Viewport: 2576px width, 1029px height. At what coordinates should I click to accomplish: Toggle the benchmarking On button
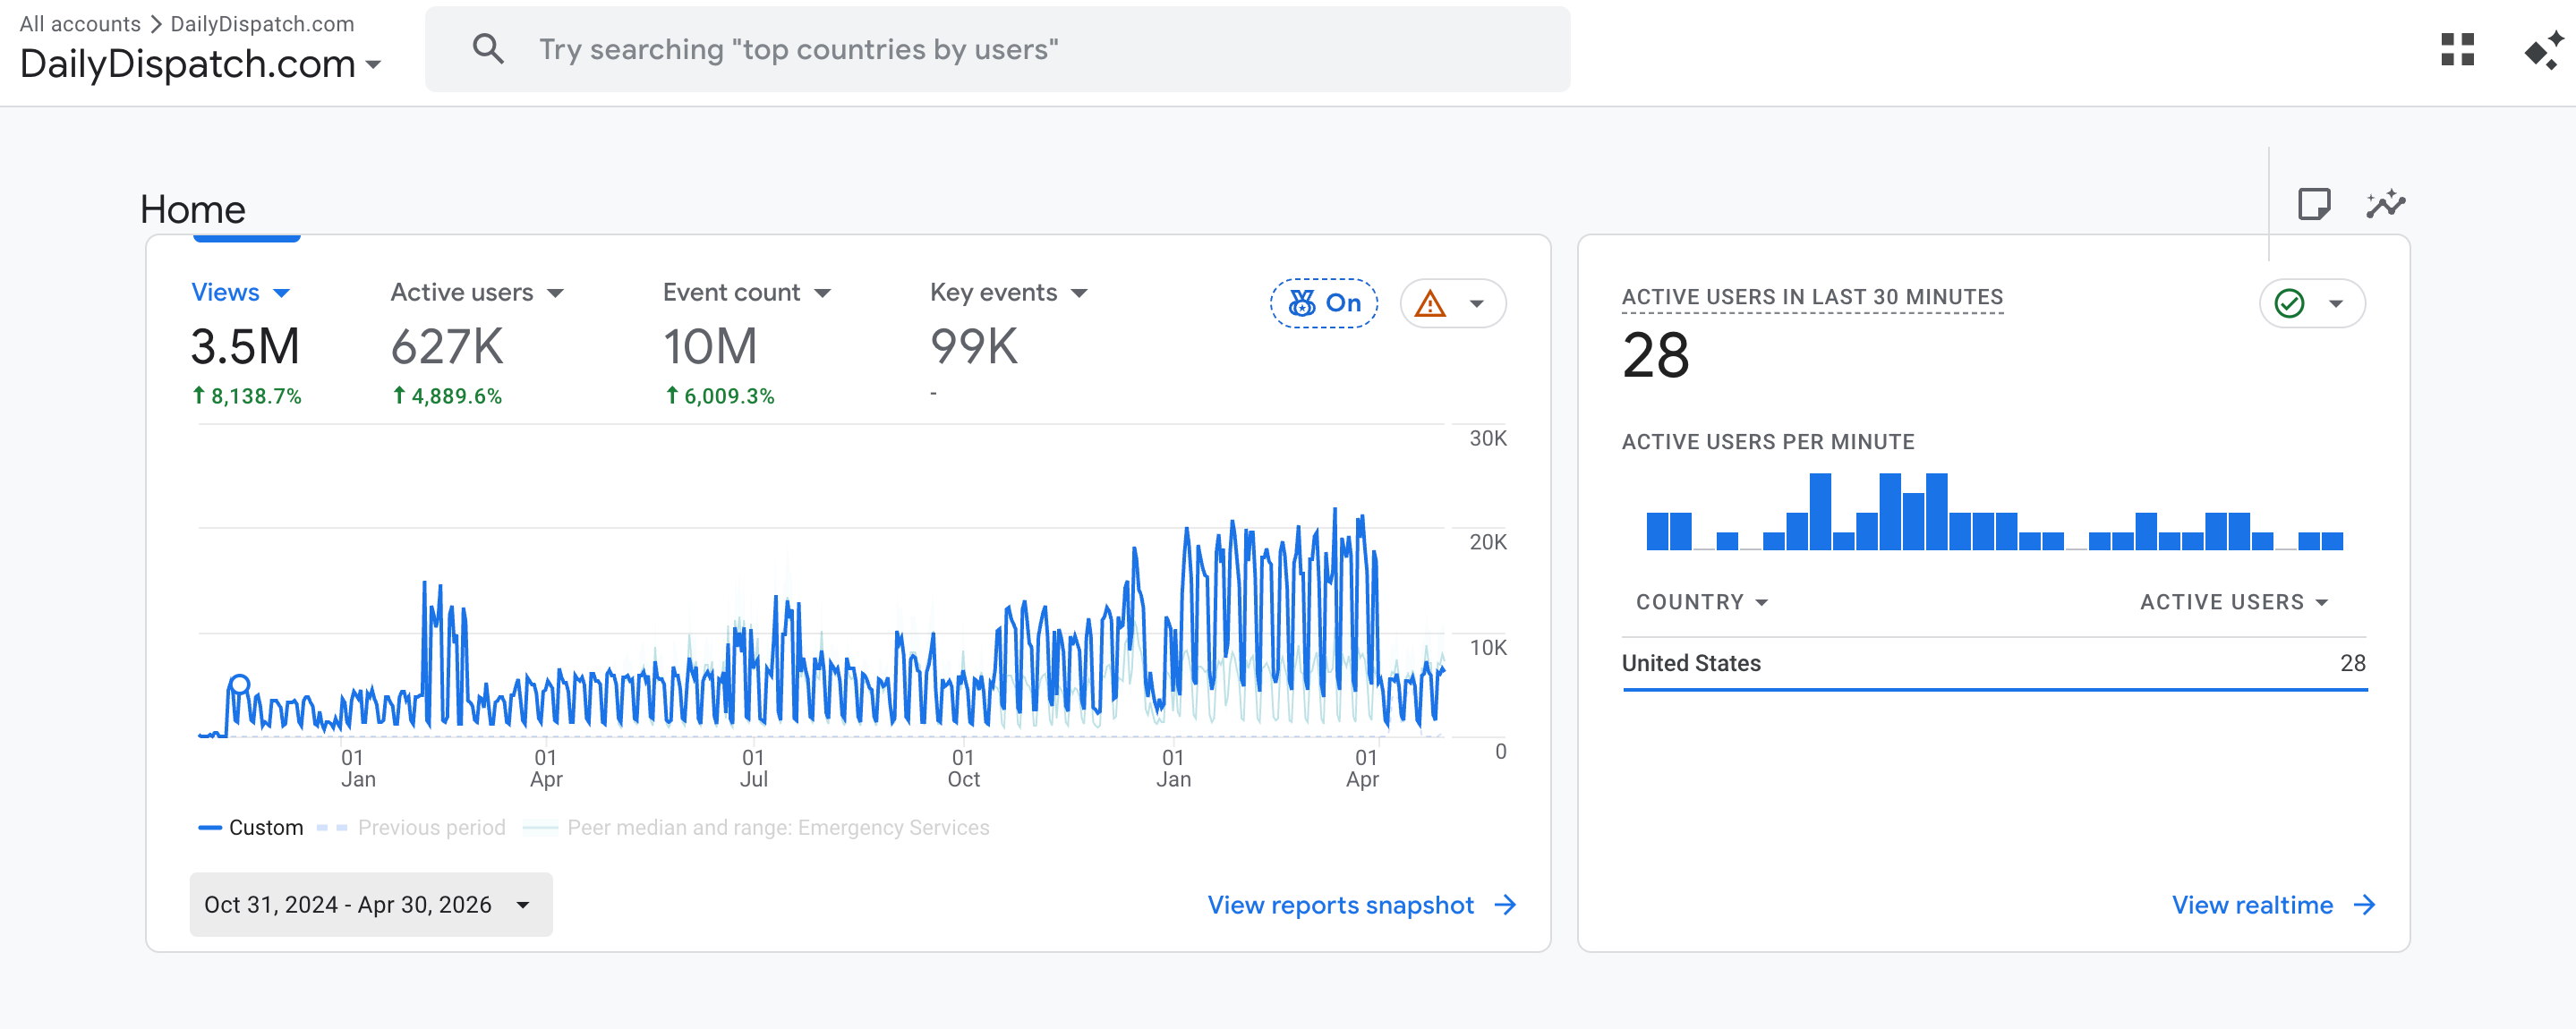1324,303
